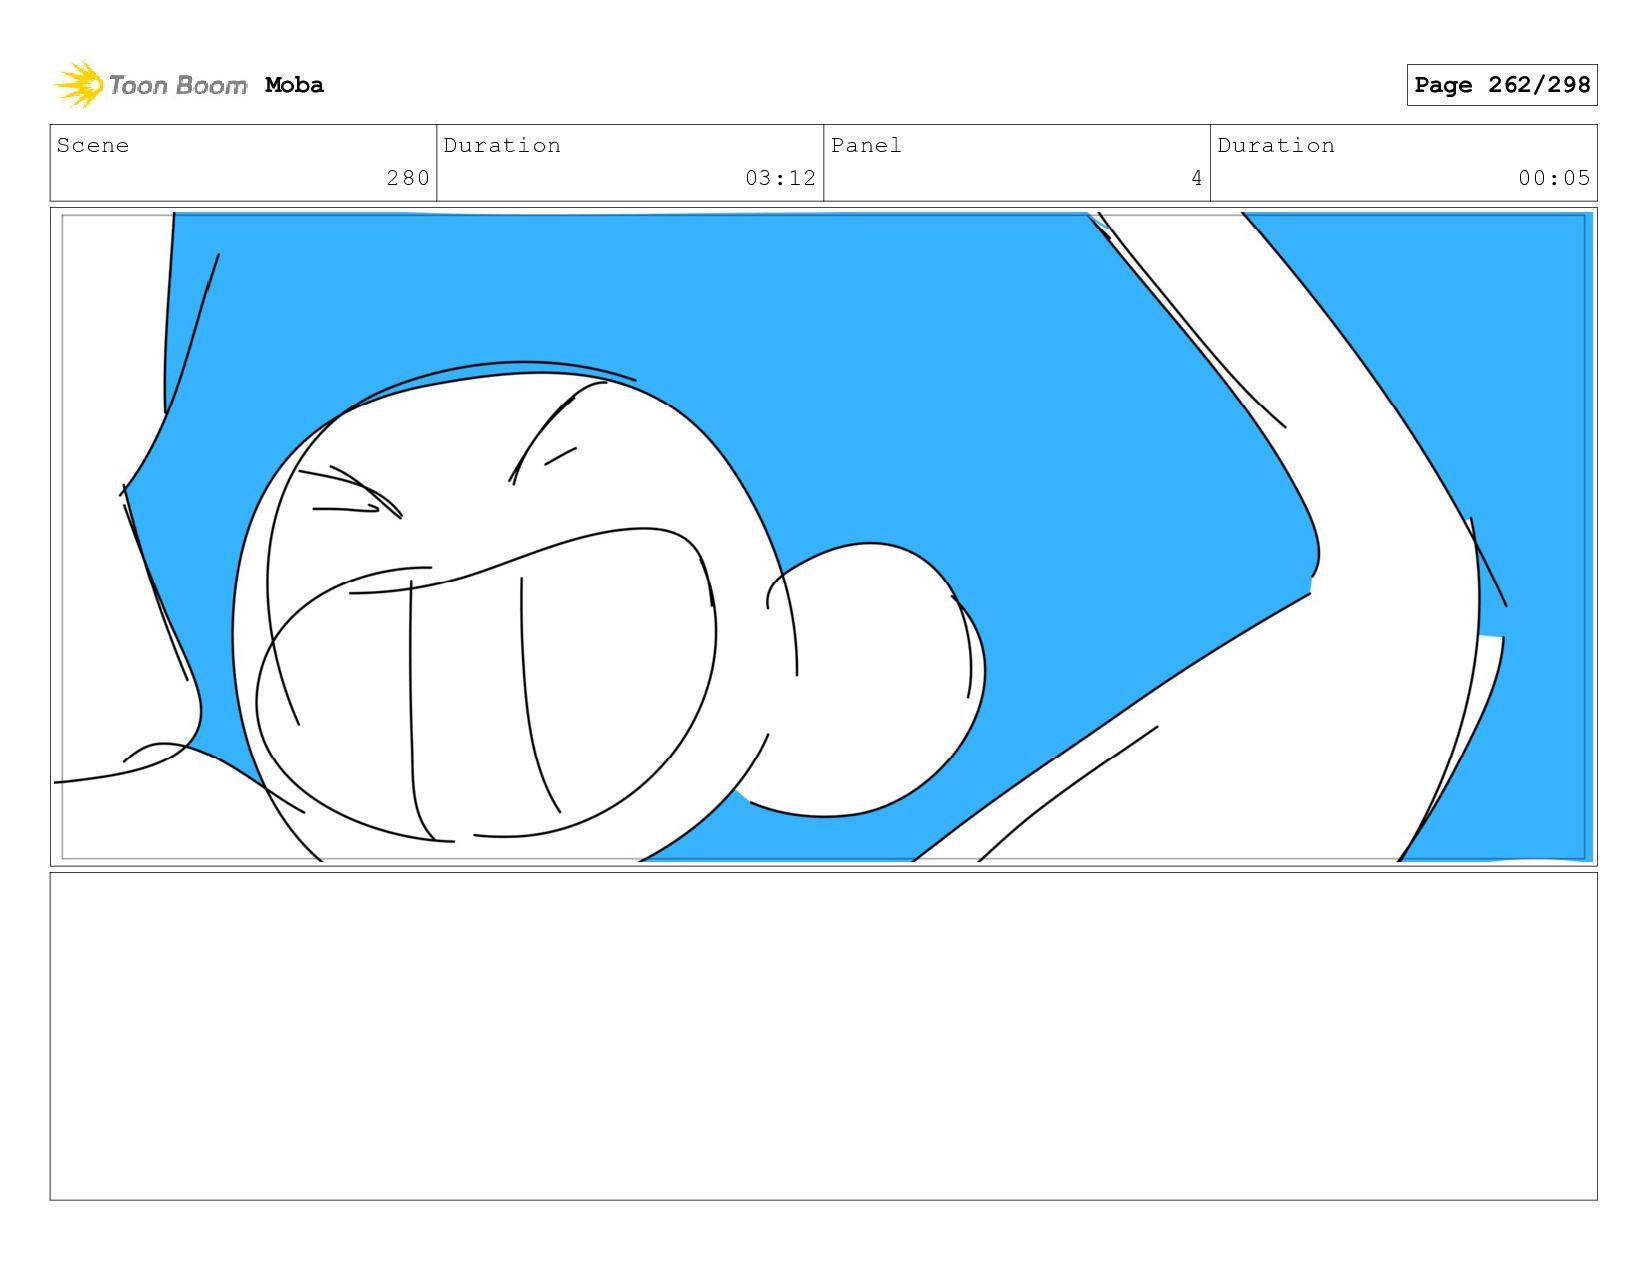Click the panel number "4"

[x=1196, y=178]
